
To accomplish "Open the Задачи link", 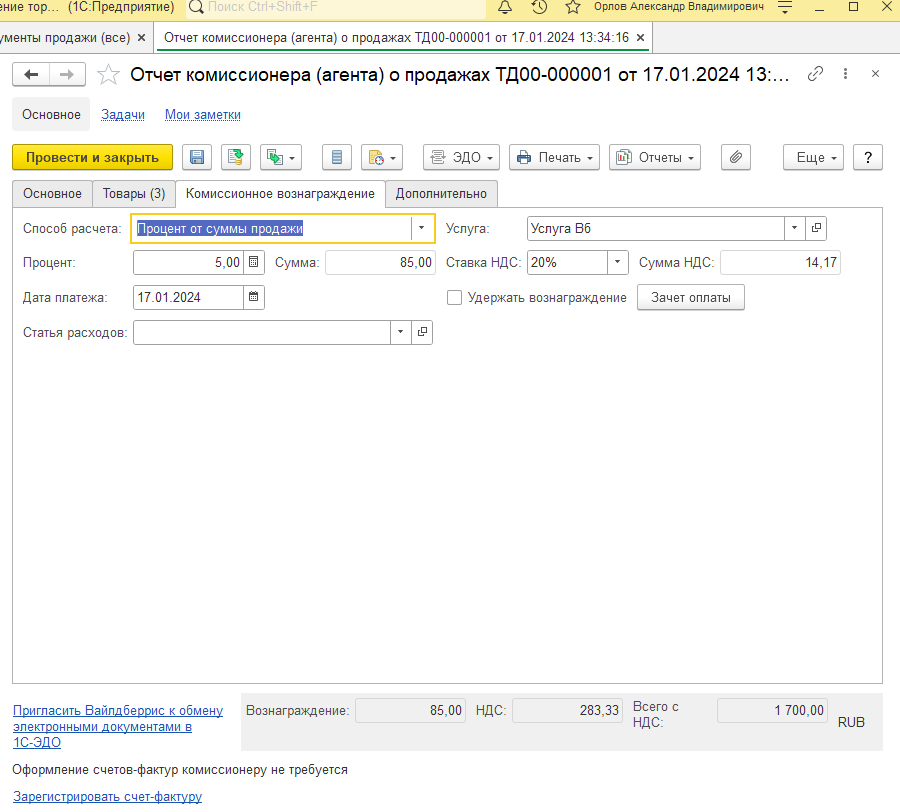I will click(x=123, y=115).
